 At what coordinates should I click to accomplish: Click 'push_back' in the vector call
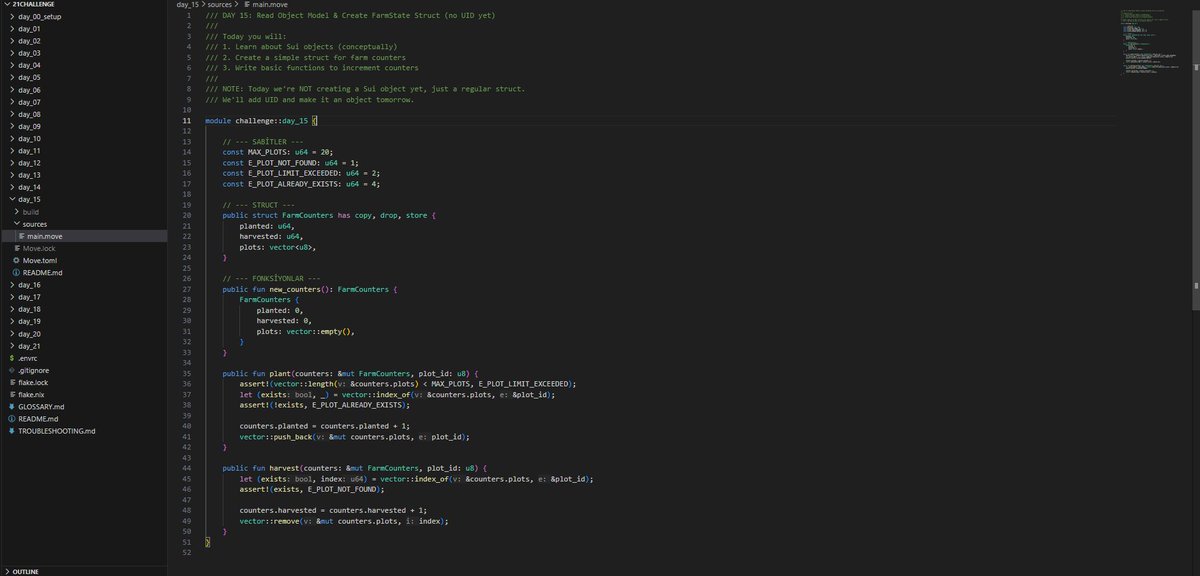click(x=291, y=437)
